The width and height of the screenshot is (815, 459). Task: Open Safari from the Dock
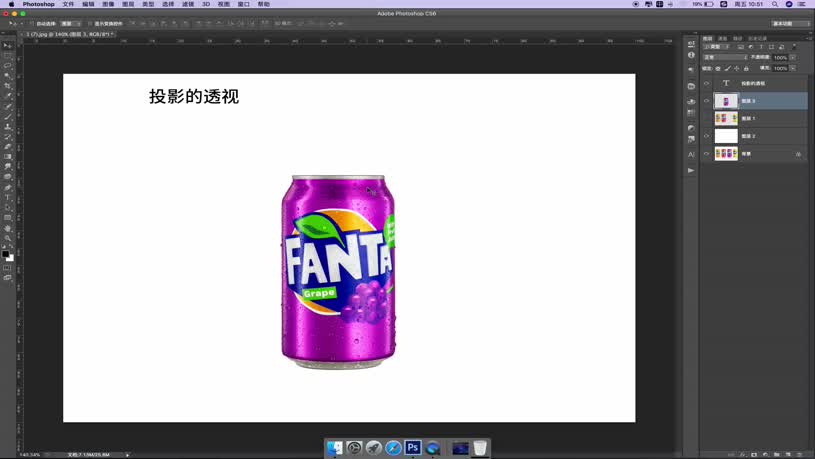coord(393,448)
